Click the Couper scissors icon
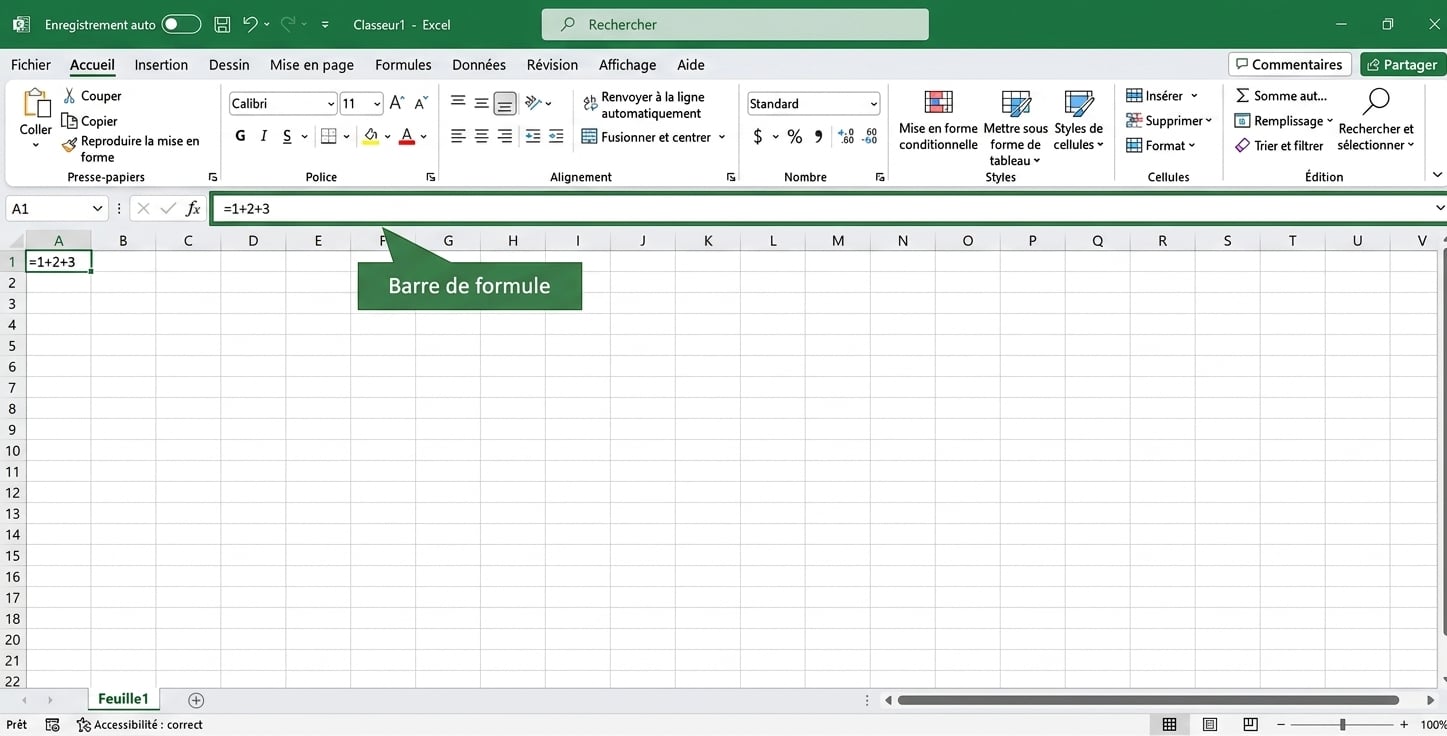The image size is (1447, 736). [70, 96]
